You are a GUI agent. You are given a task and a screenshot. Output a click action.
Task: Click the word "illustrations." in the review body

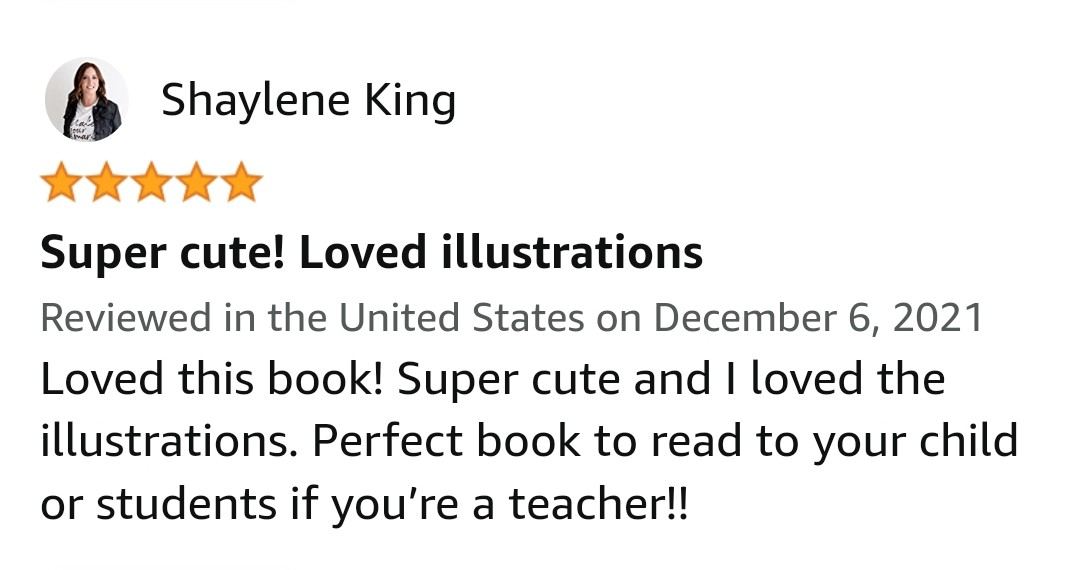pos(170,441)
